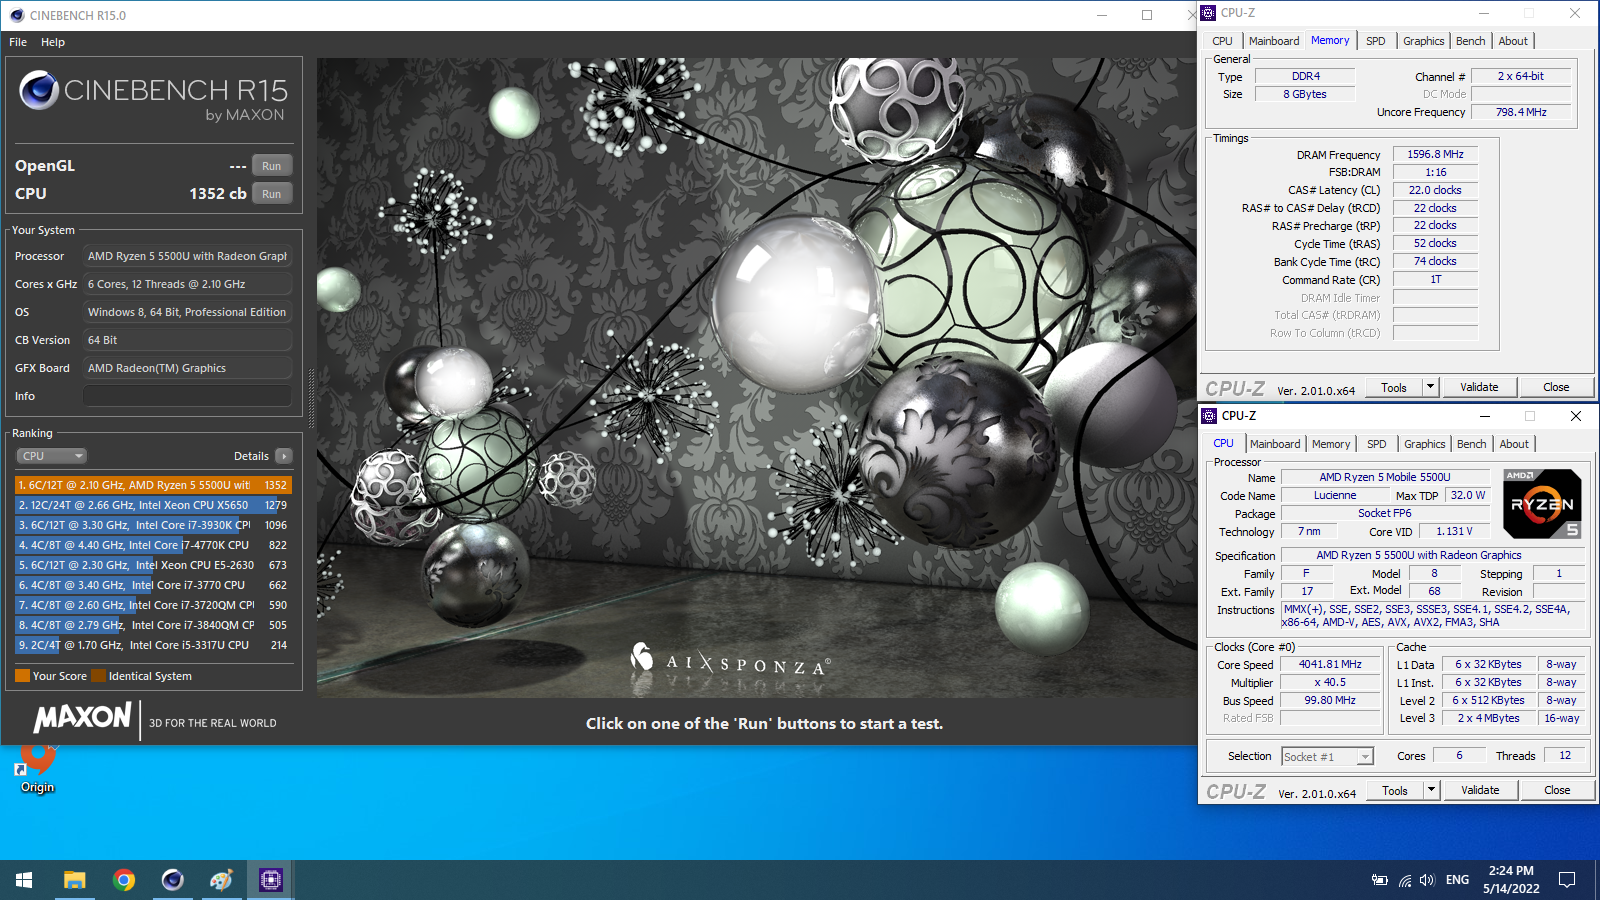Run the CPU benchmark test
1600x900 pixels.
(x=272, y=194)
